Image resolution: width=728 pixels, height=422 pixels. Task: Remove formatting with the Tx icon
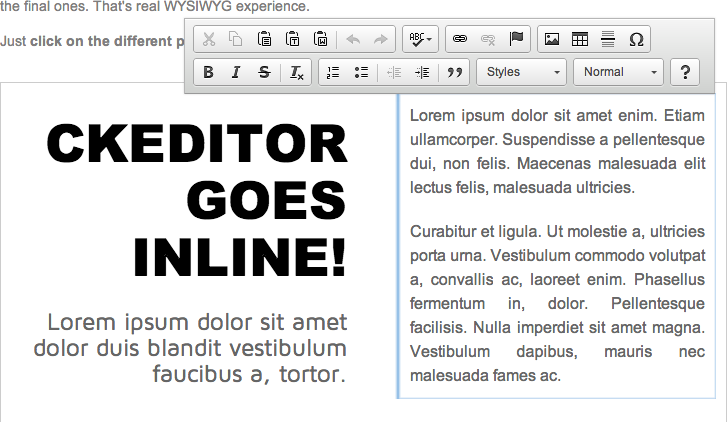coord(296,72)
